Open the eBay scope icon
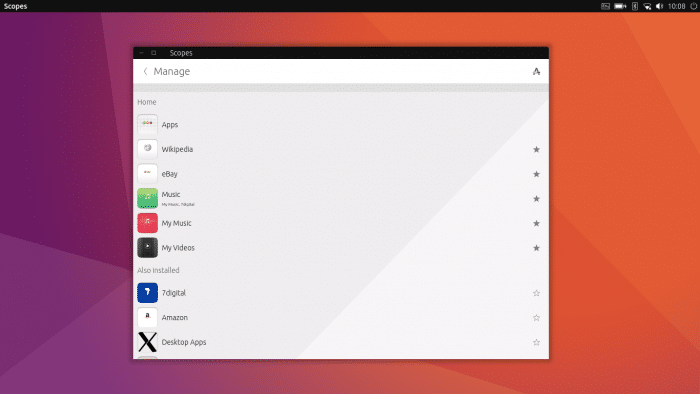Screen dimensions: 700x394 pyautogui.click(x=147, y=174)
